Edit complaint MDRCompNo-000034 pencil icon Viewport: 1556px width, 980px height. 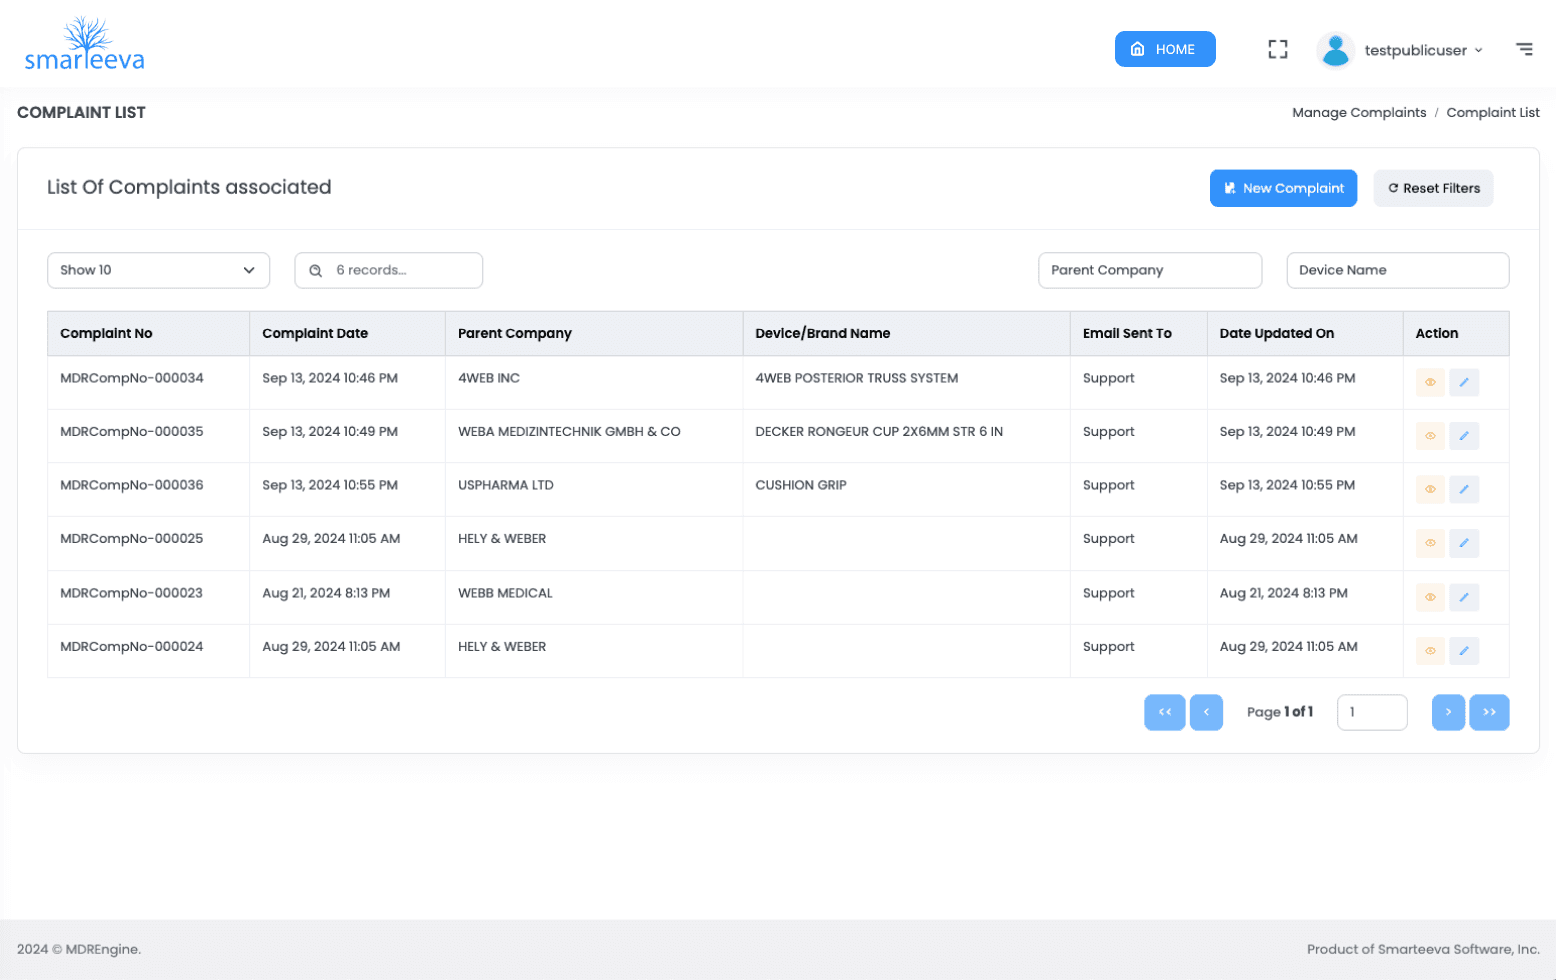click(x=1464, y=382)
